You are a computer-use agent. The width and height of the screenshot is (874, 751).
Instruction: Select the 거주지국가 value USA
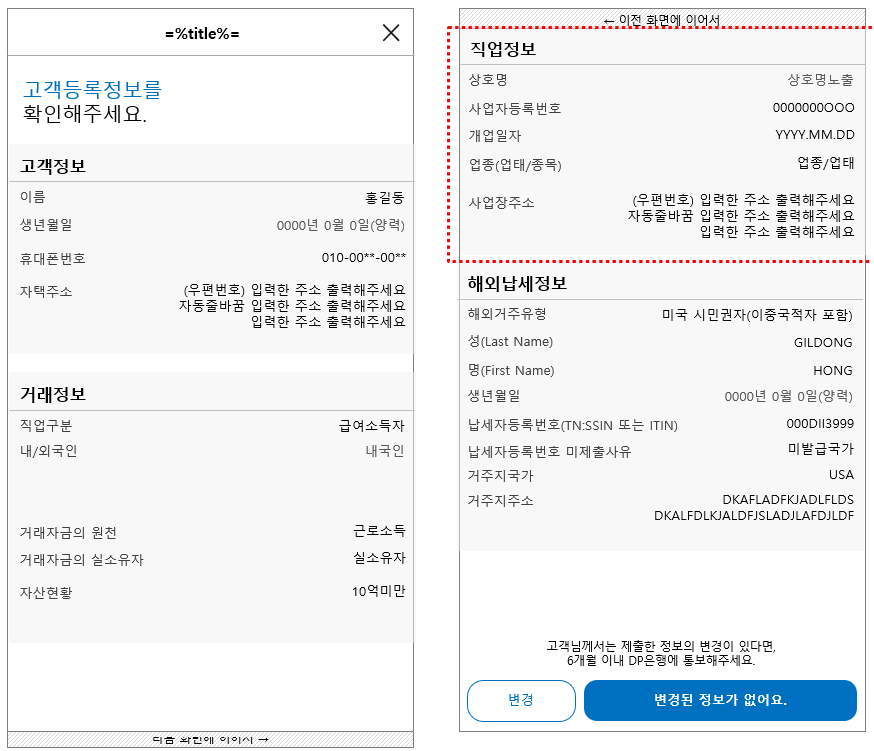tap(840, 475)
